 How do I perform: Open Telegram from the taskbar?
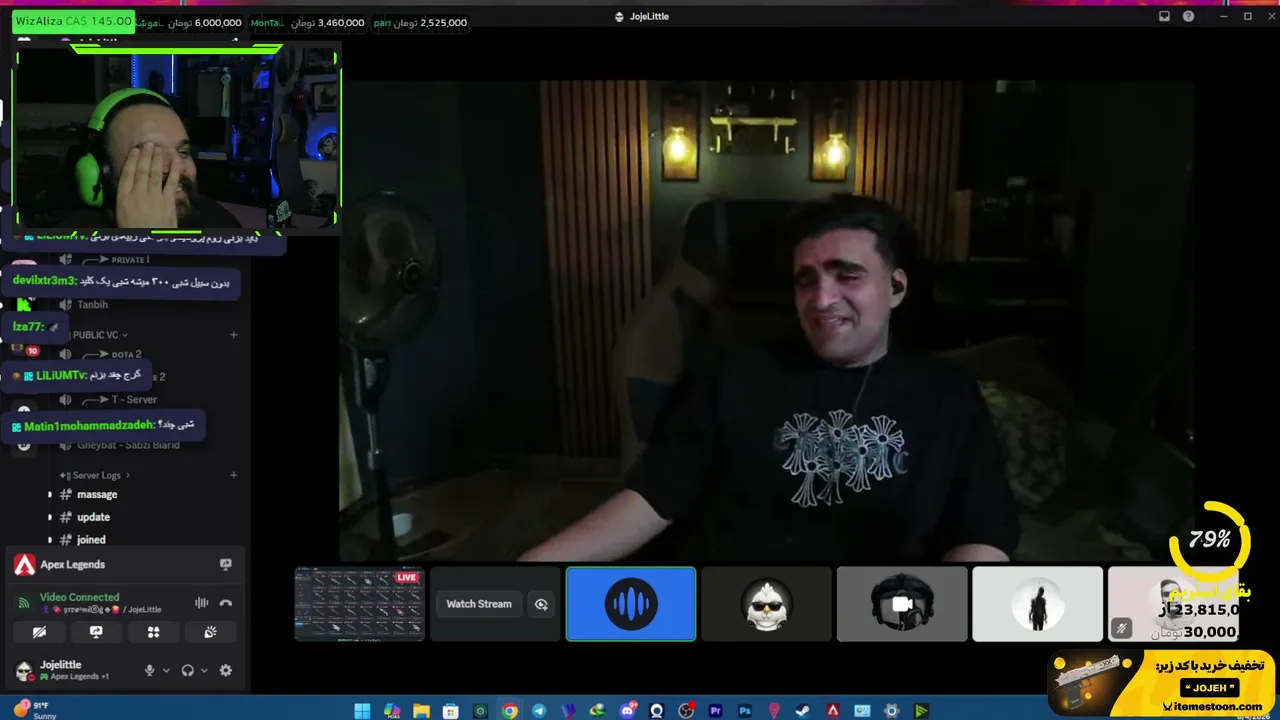[540, 711]
